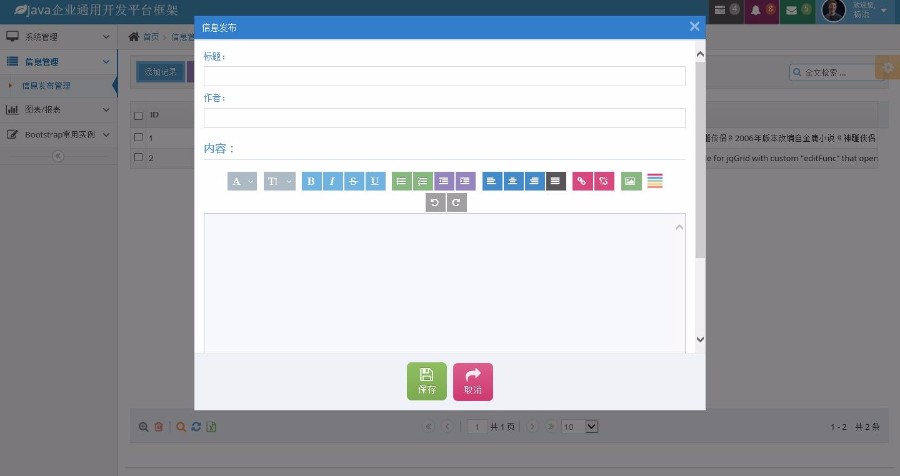The height and width of the screenshot is (476, 900).
Task: Redo the last editor action
Action: click(x=456, y=203)
